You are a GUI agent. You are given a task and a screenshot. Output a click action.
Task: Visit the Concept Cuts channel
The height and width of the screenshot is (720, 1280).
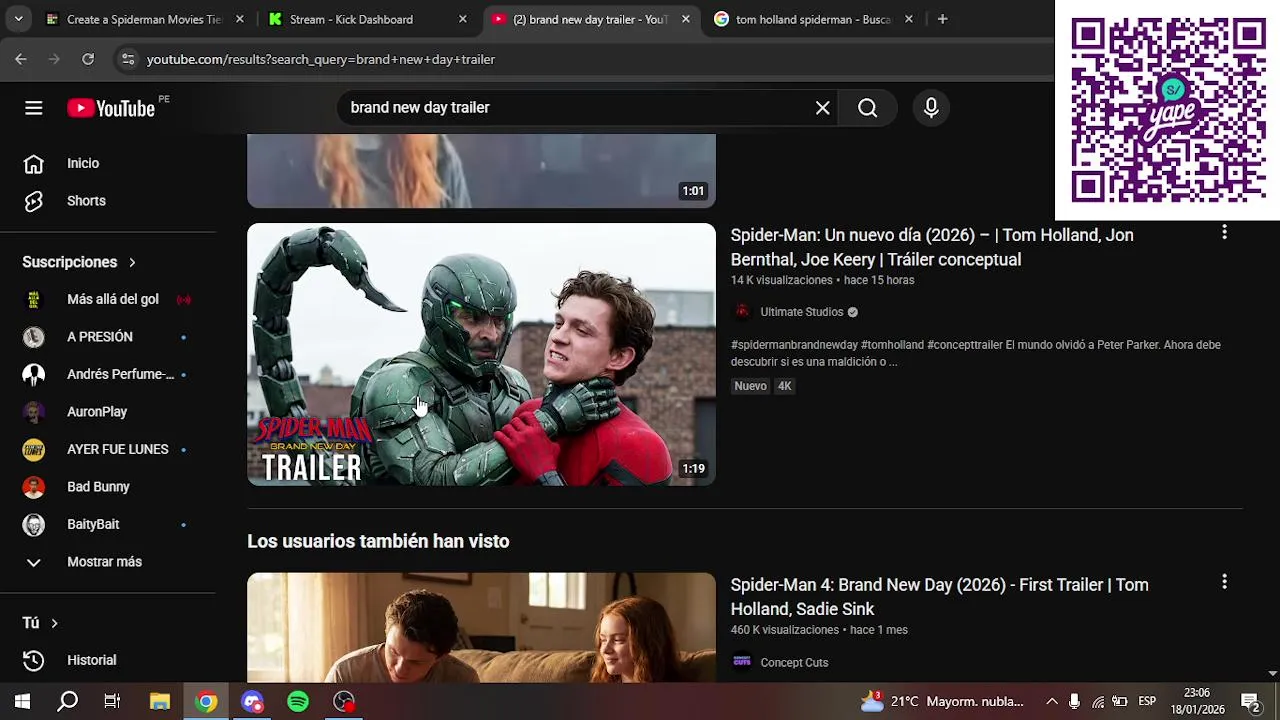point(794,662)
